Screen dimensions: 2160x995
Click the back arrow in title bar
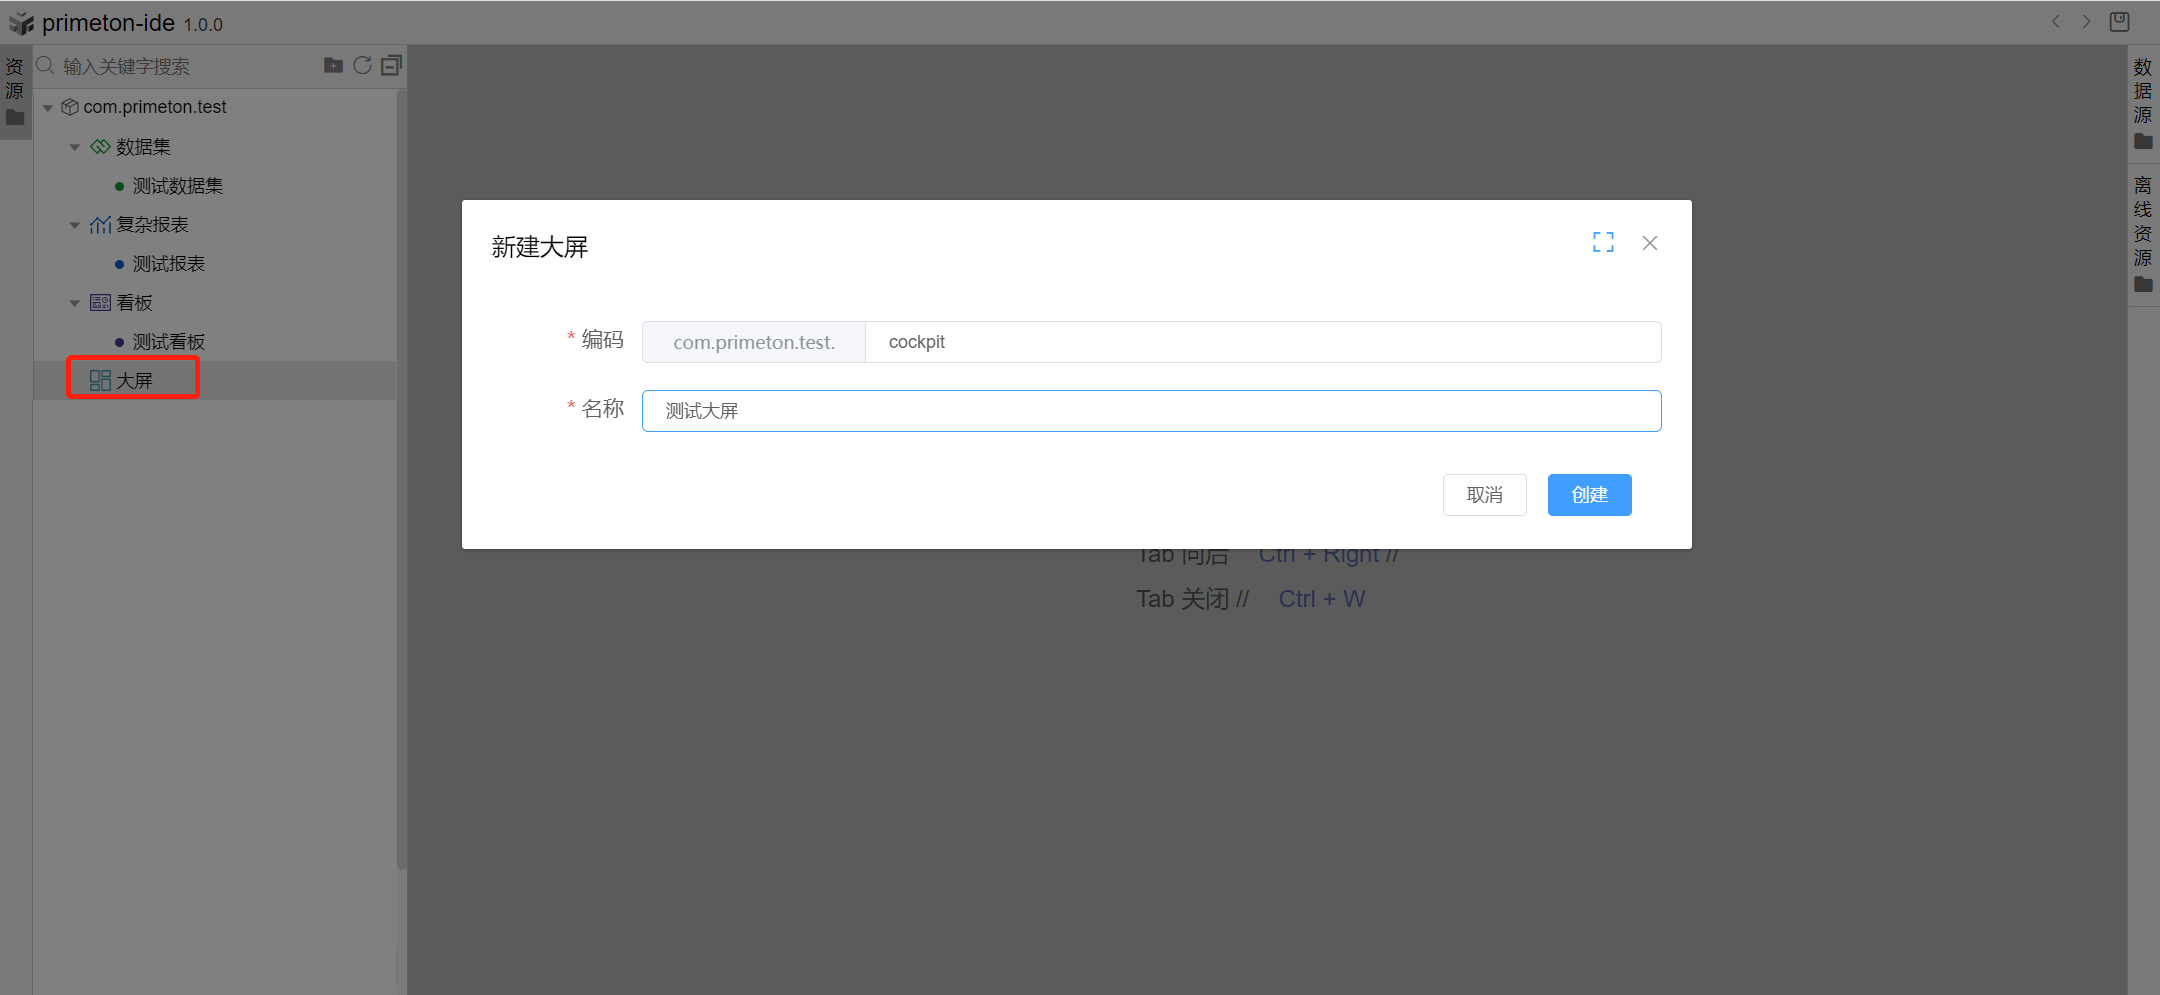(x=2056, y=22)
